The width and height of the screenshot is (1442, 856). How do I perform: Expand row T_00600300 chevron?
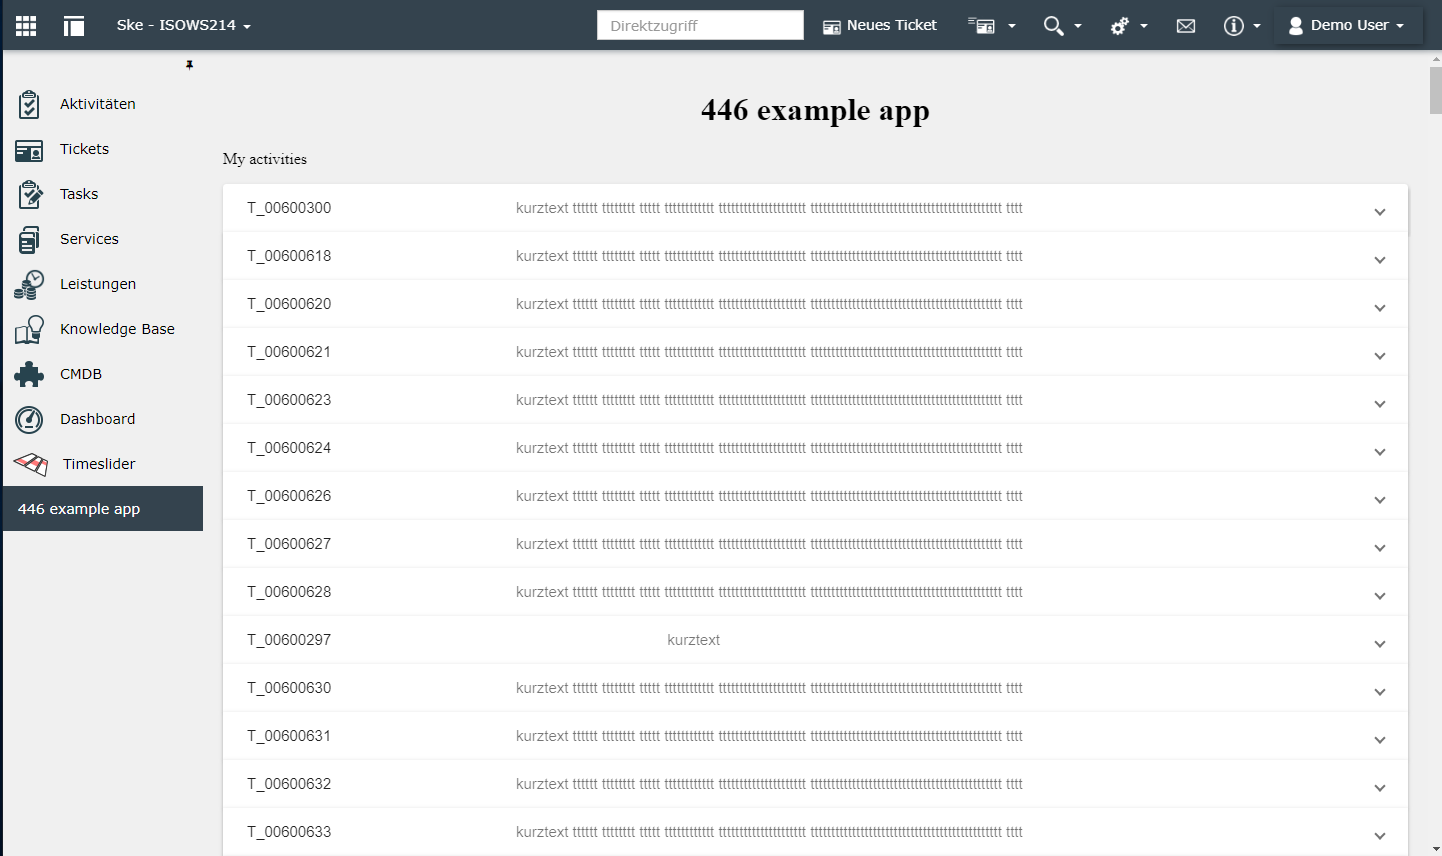[1380, 212]
